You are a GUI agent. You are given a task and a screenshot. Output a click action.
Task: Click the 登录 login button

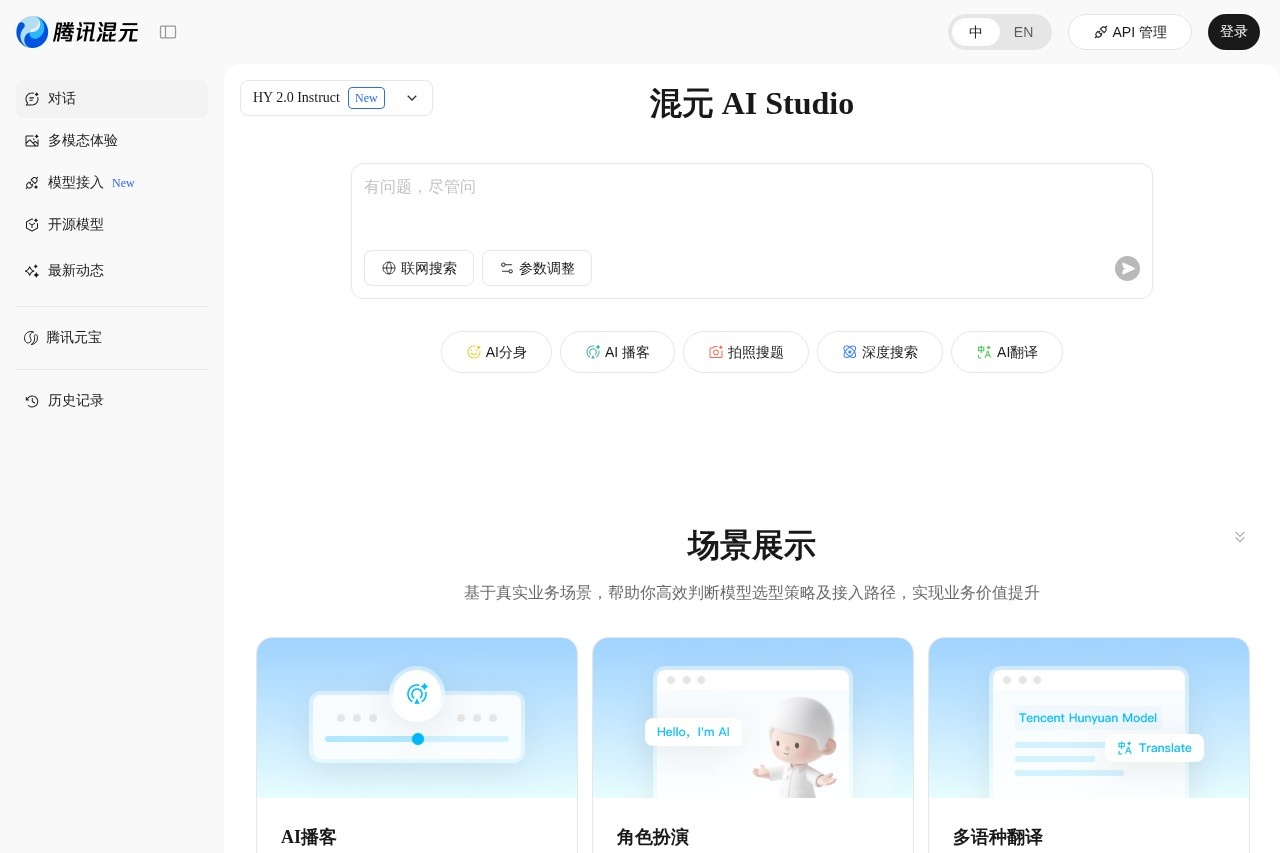pos(1234,32)
